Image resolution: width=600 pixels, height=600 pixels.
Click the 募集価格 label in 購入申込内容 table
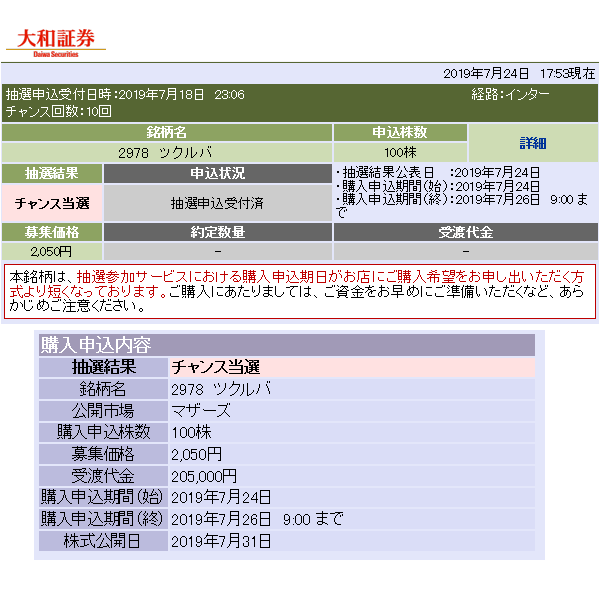[x=104, y=454]
